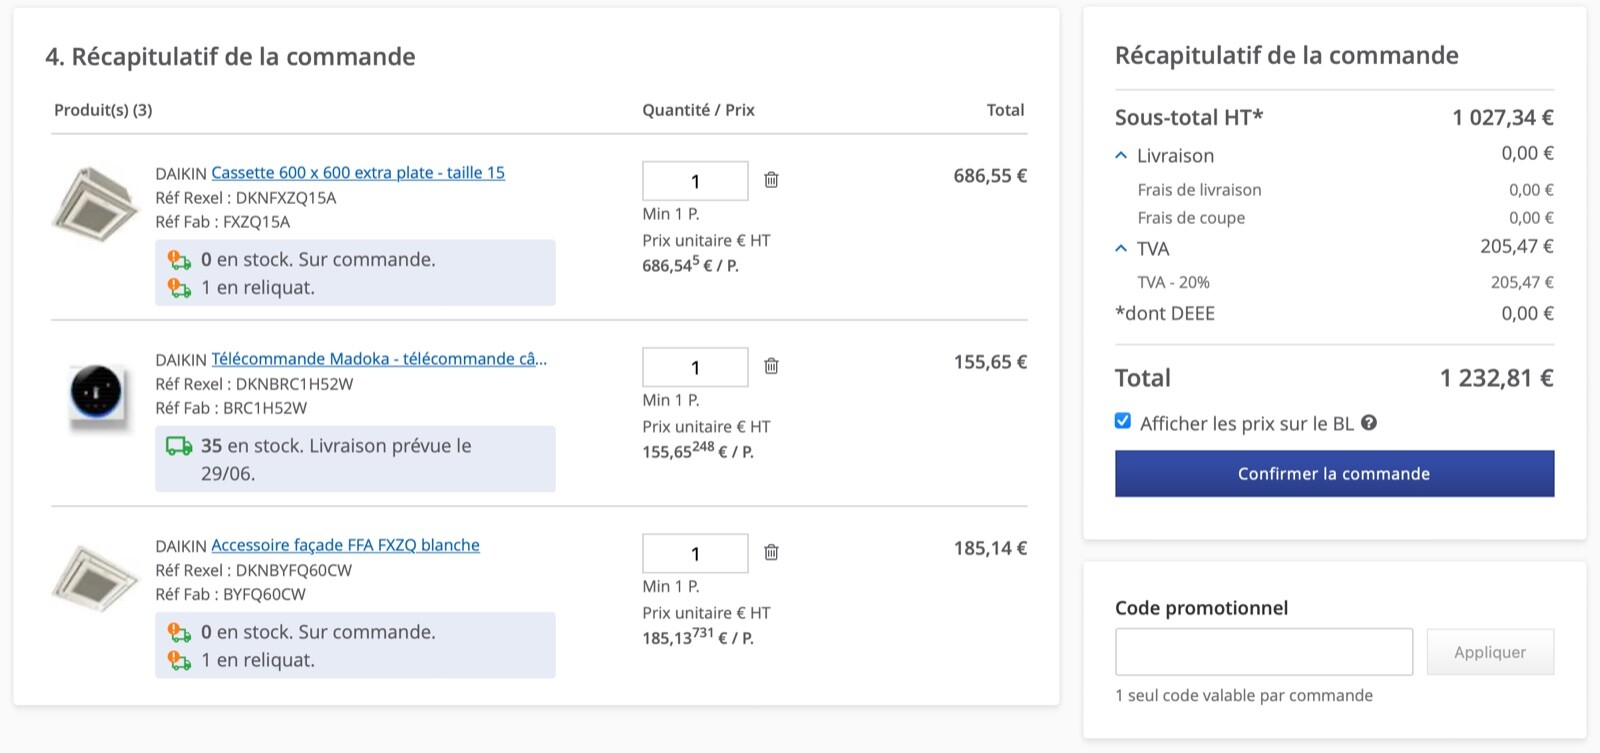Click the orange truck icon beside '0 en stock' for Cassette

tap(179, 260)
